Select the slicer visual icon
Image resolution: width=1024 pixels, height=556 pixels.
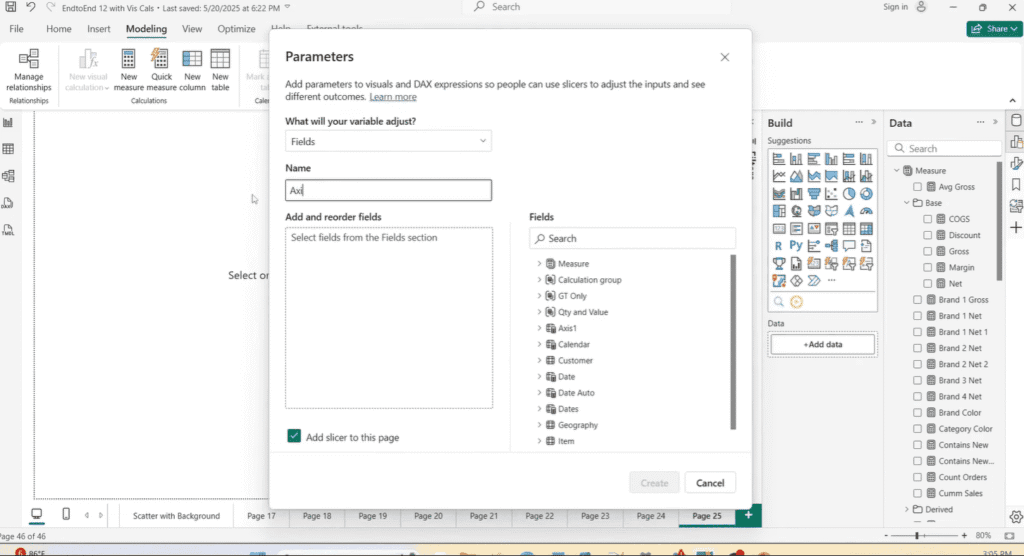[831, 229]
